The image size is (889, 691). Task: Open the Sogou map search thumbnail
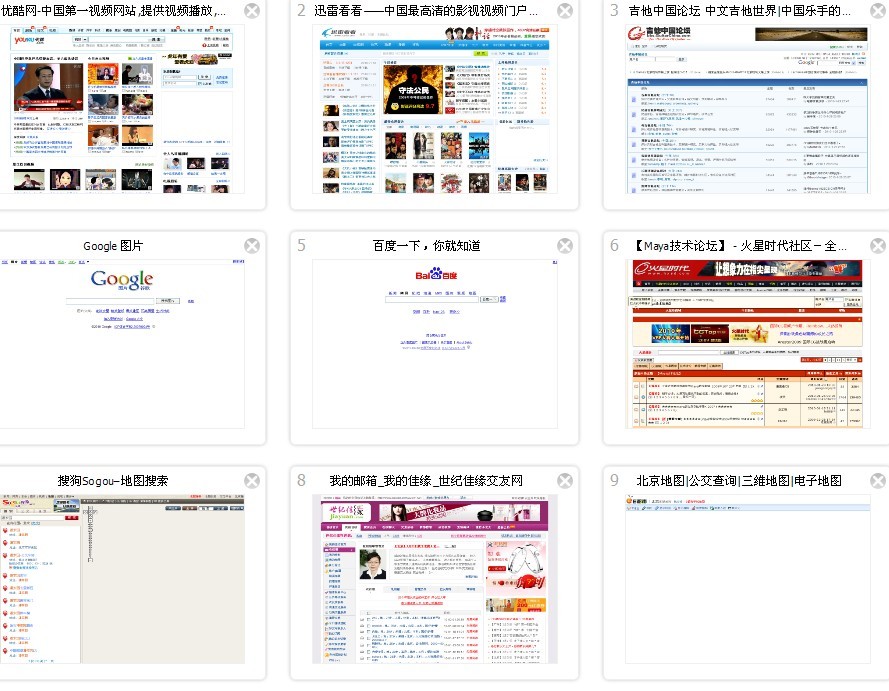pos(122,579)
